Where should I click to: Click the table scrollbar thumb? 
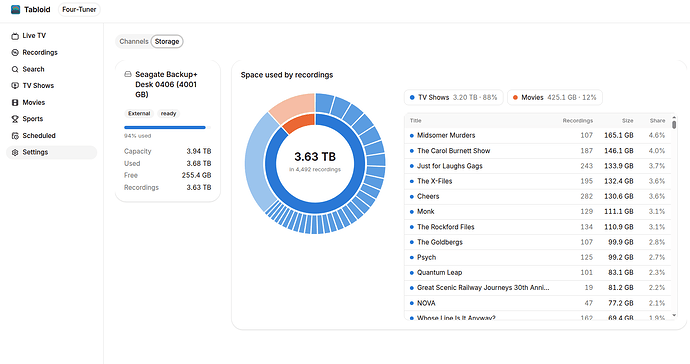click(x=674, y=125)
